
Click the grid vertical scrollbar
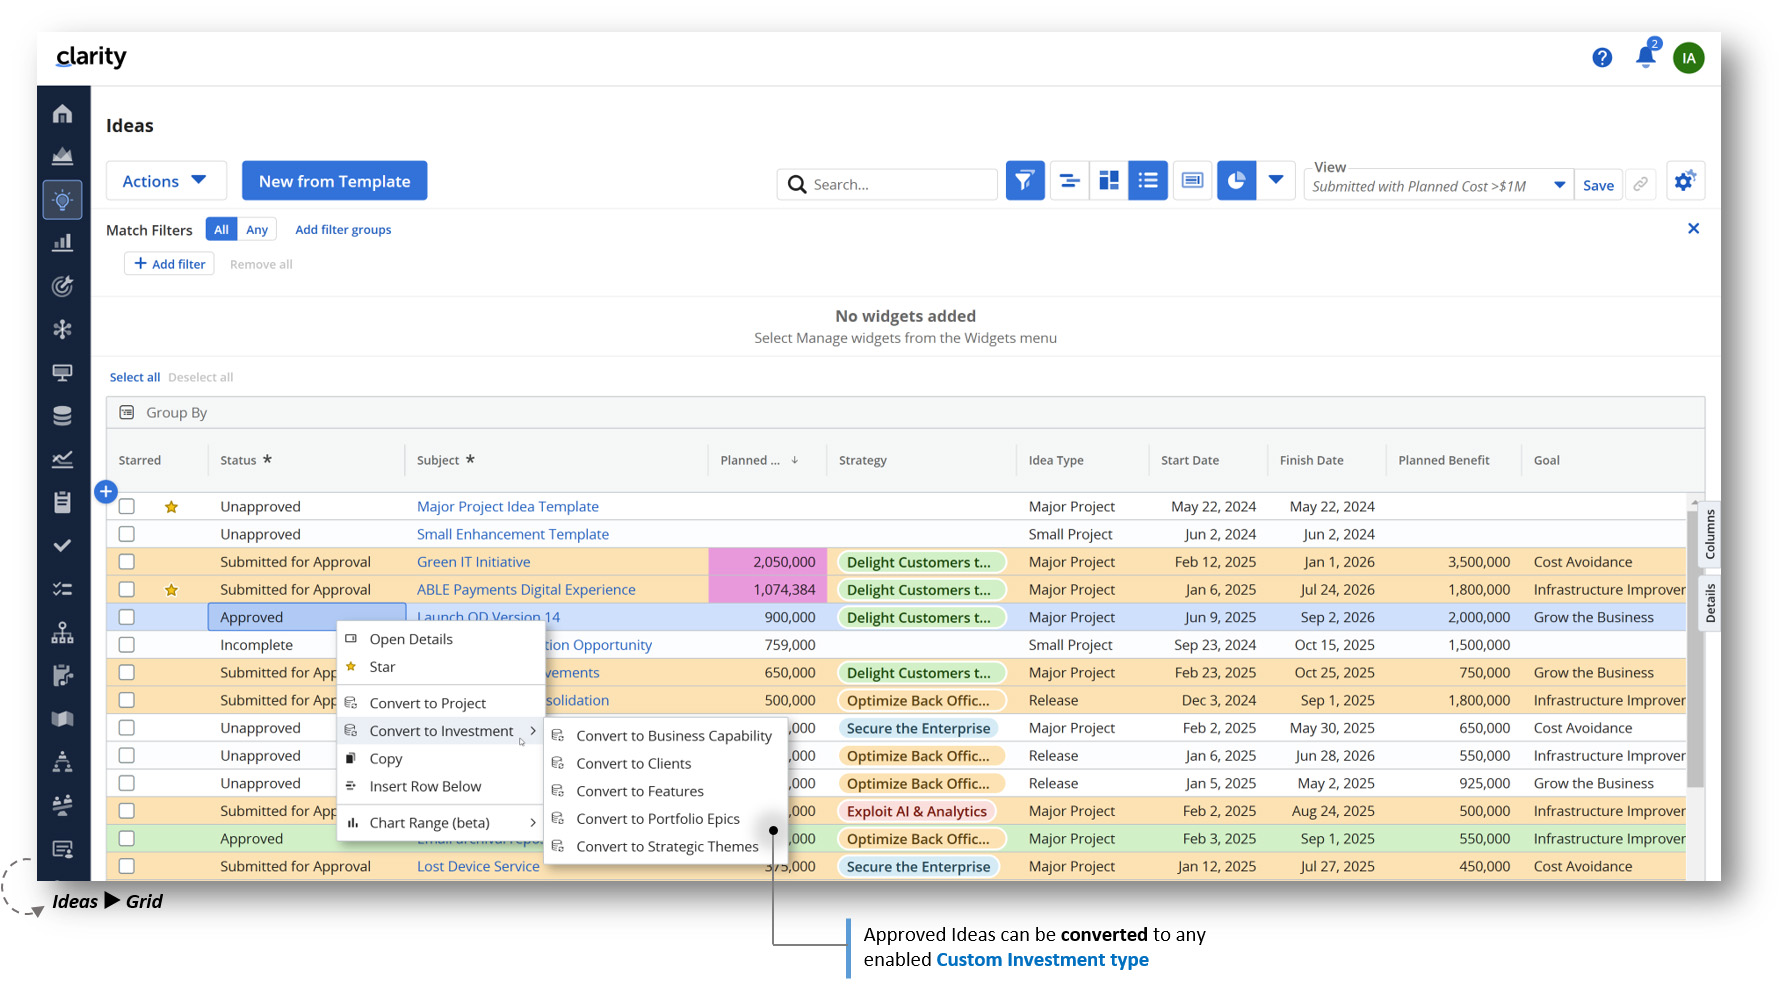(1693, 647)
